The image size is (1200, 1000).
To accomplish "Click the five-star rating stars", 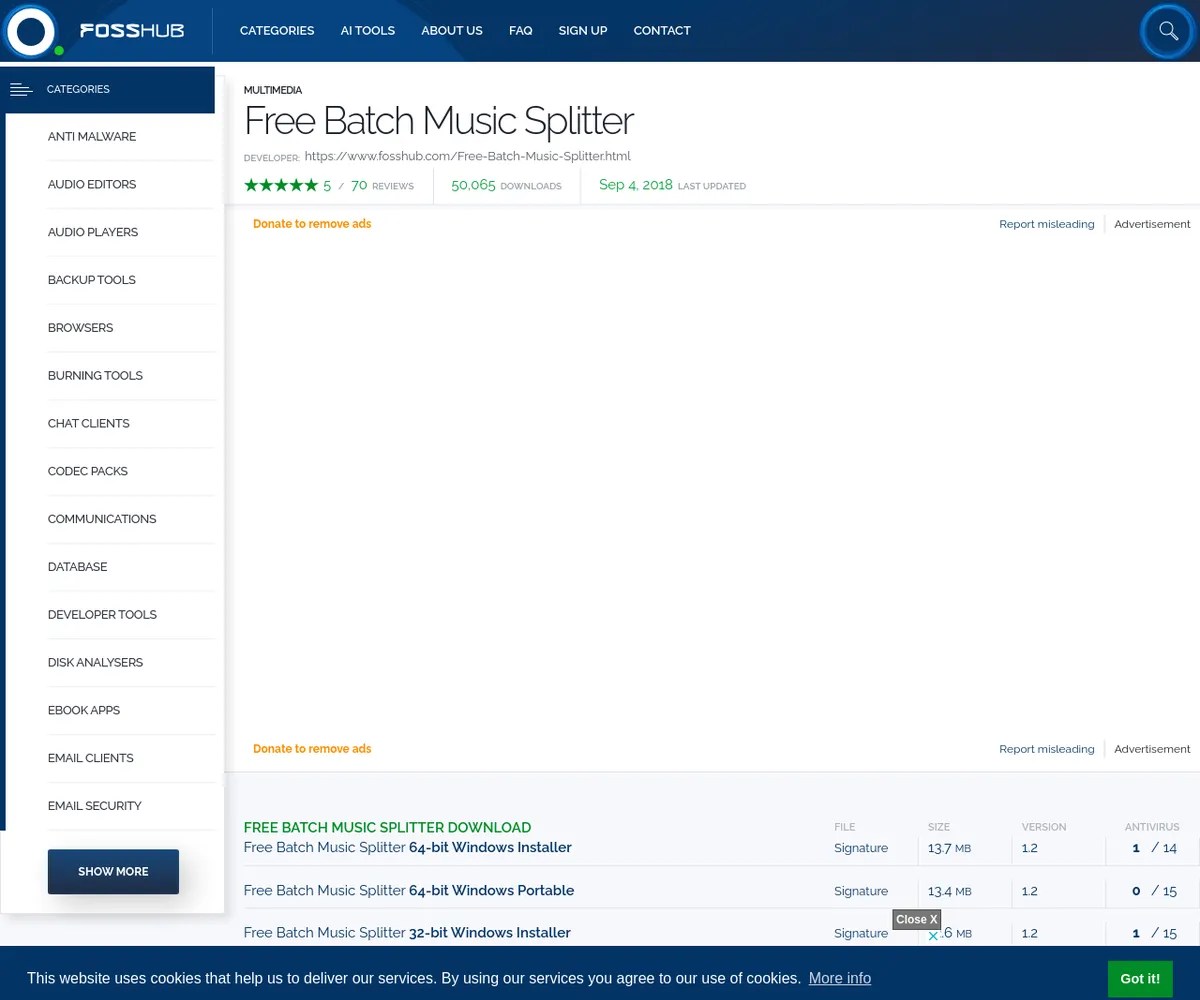I will (x=281, y=185).
